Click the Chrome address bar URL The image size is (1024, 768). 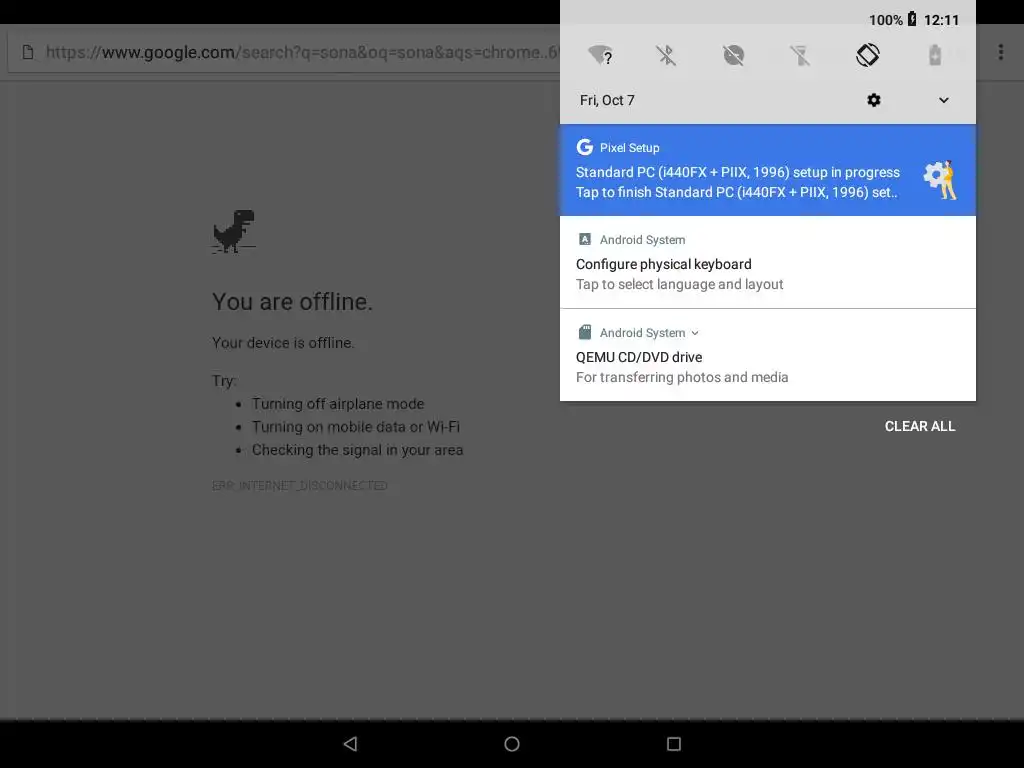point(301,52)
